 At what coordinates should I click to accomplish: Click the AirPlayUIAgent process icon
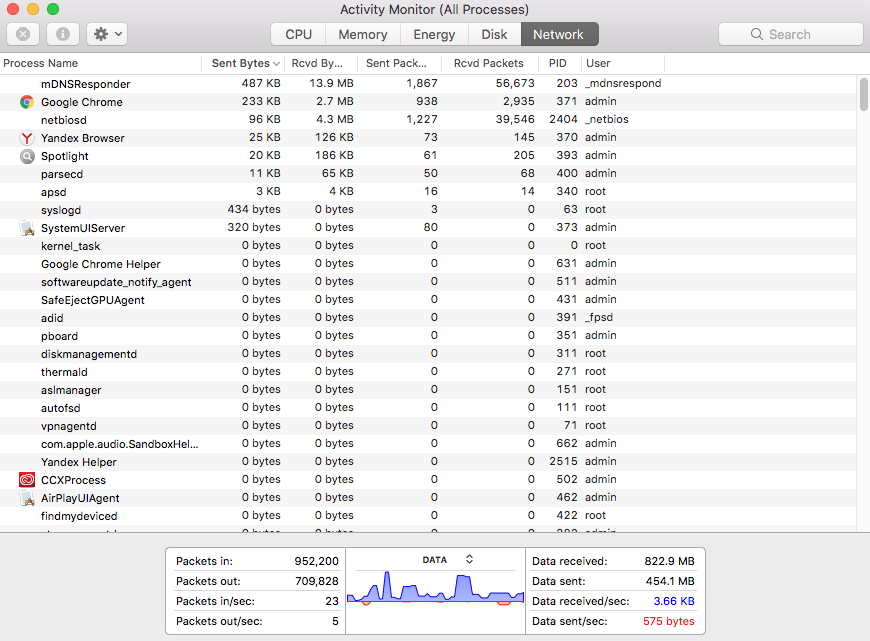click(x=27, y=498)
